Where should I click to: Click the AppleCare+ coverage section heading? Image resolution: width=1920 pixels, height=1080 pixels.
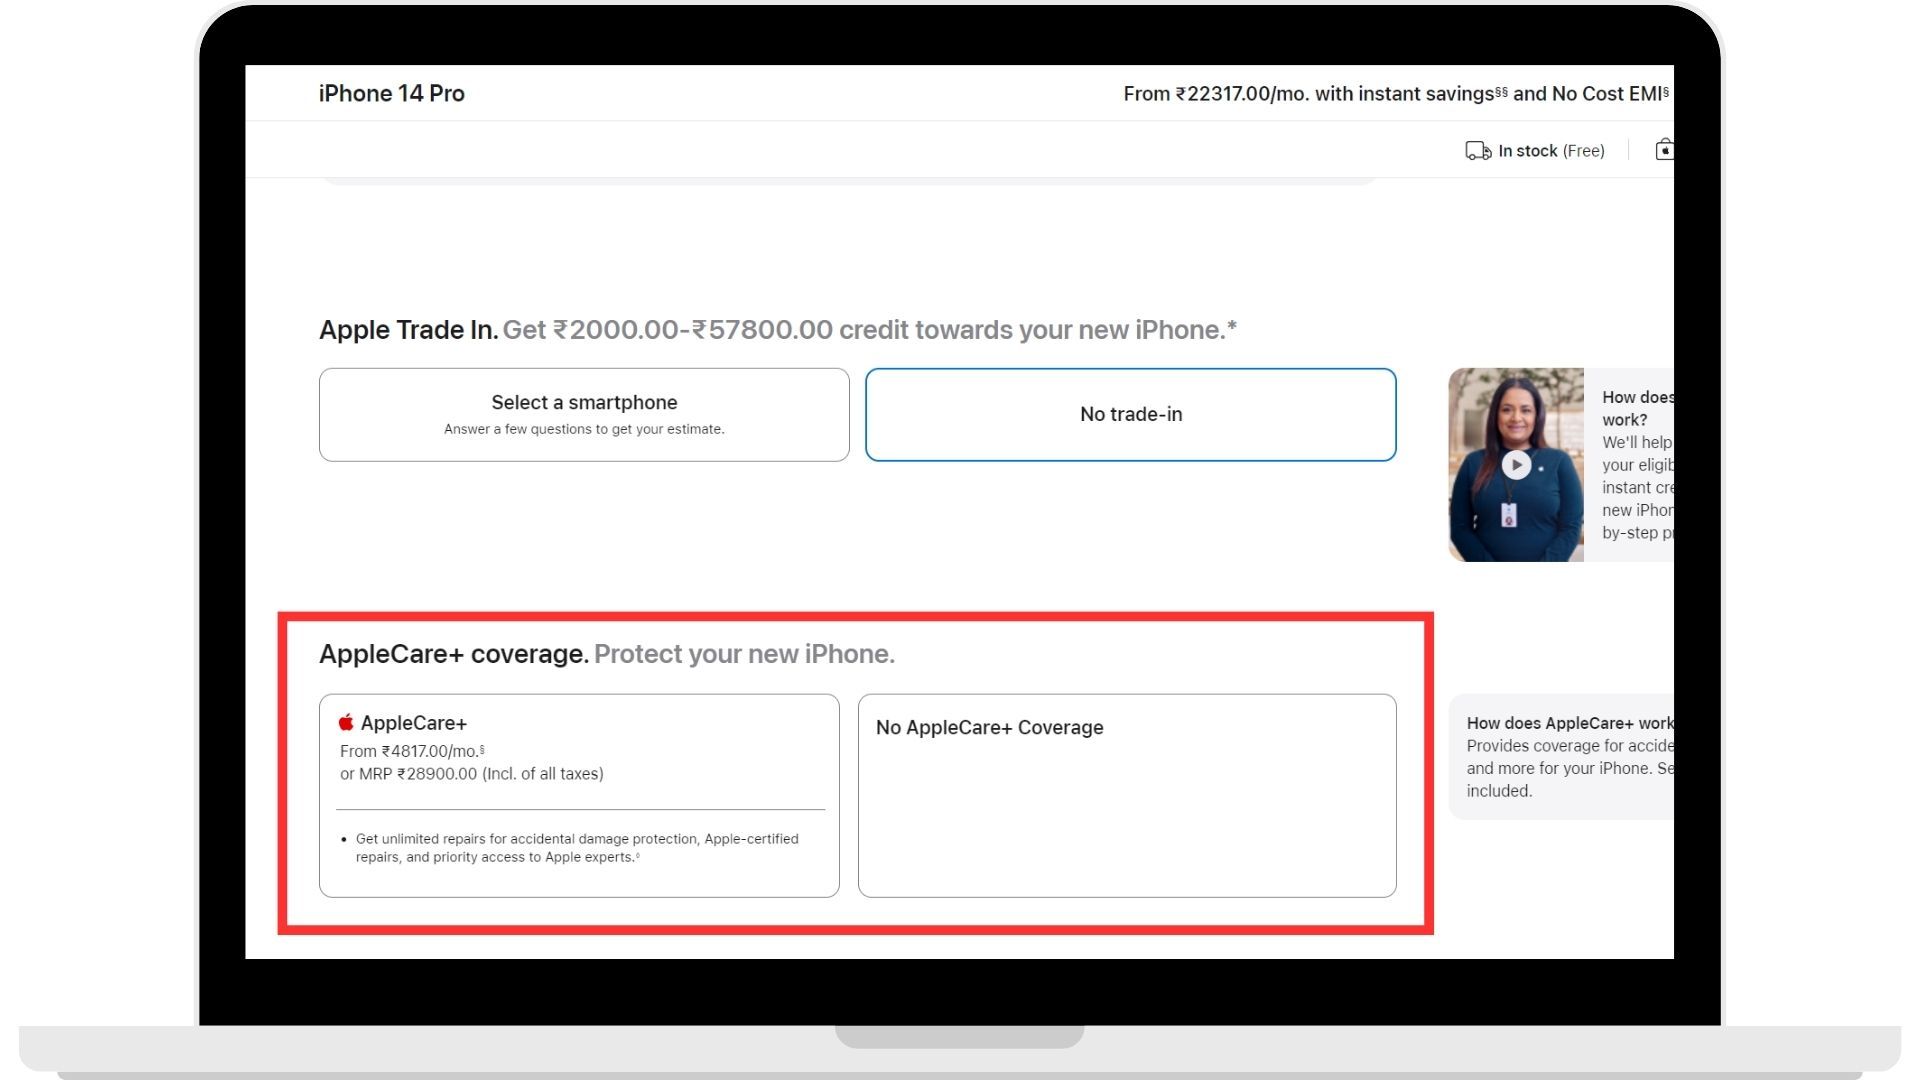click(452, 653)
